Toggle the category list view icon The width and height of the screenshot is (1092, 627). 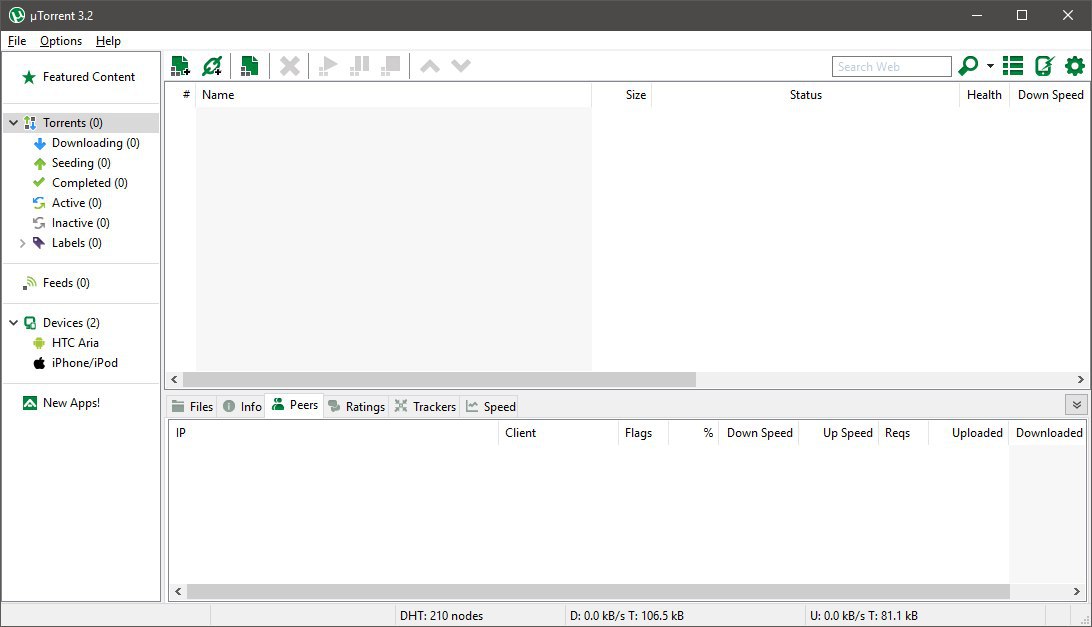point(1013,65)
